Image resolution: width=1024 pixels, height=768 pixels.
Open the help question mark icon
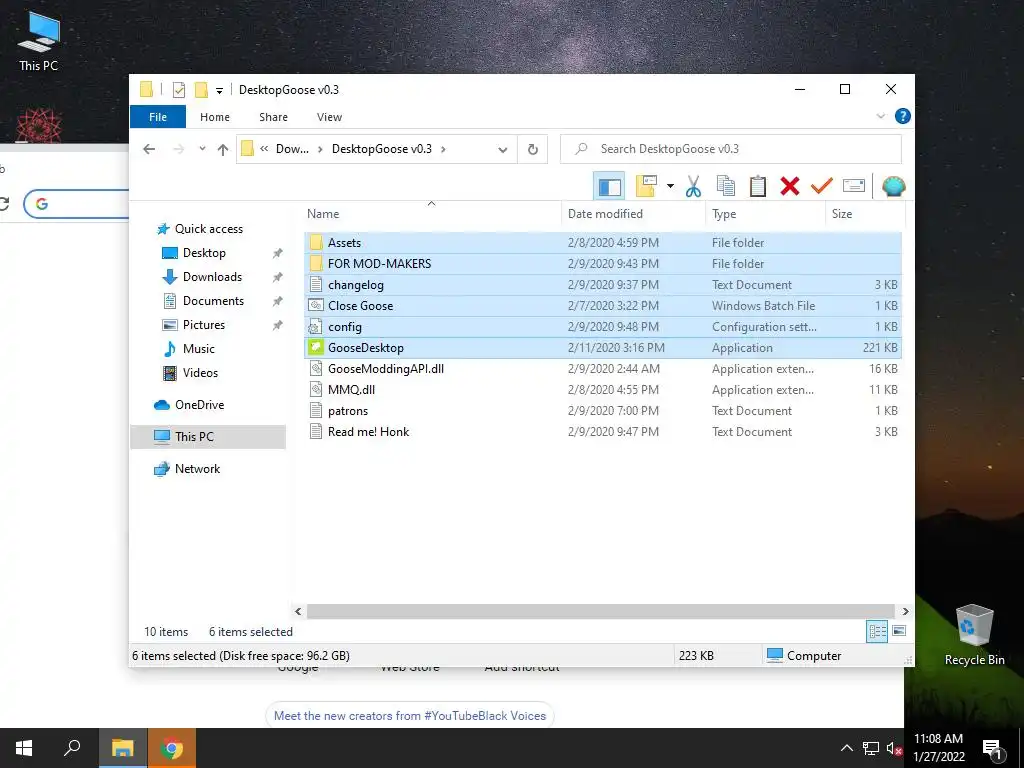pos(903,116)
